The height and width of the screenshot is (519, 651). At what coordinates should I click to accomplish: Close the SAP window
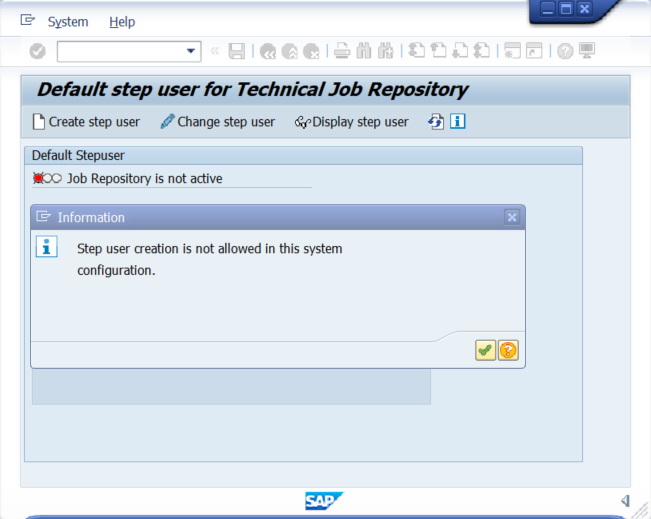[x=584, y=9]
